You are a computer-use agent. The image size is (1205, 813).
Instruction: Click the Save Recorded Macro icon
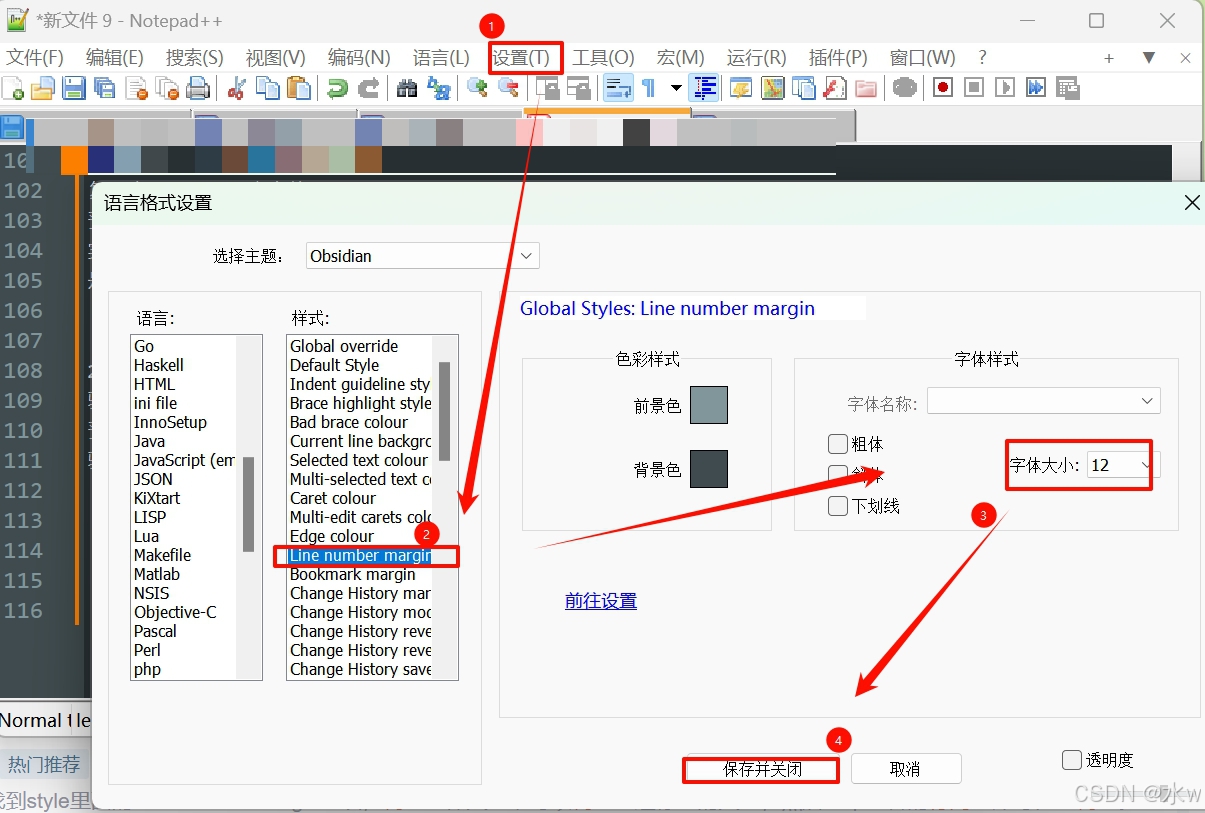point(1067,88)
